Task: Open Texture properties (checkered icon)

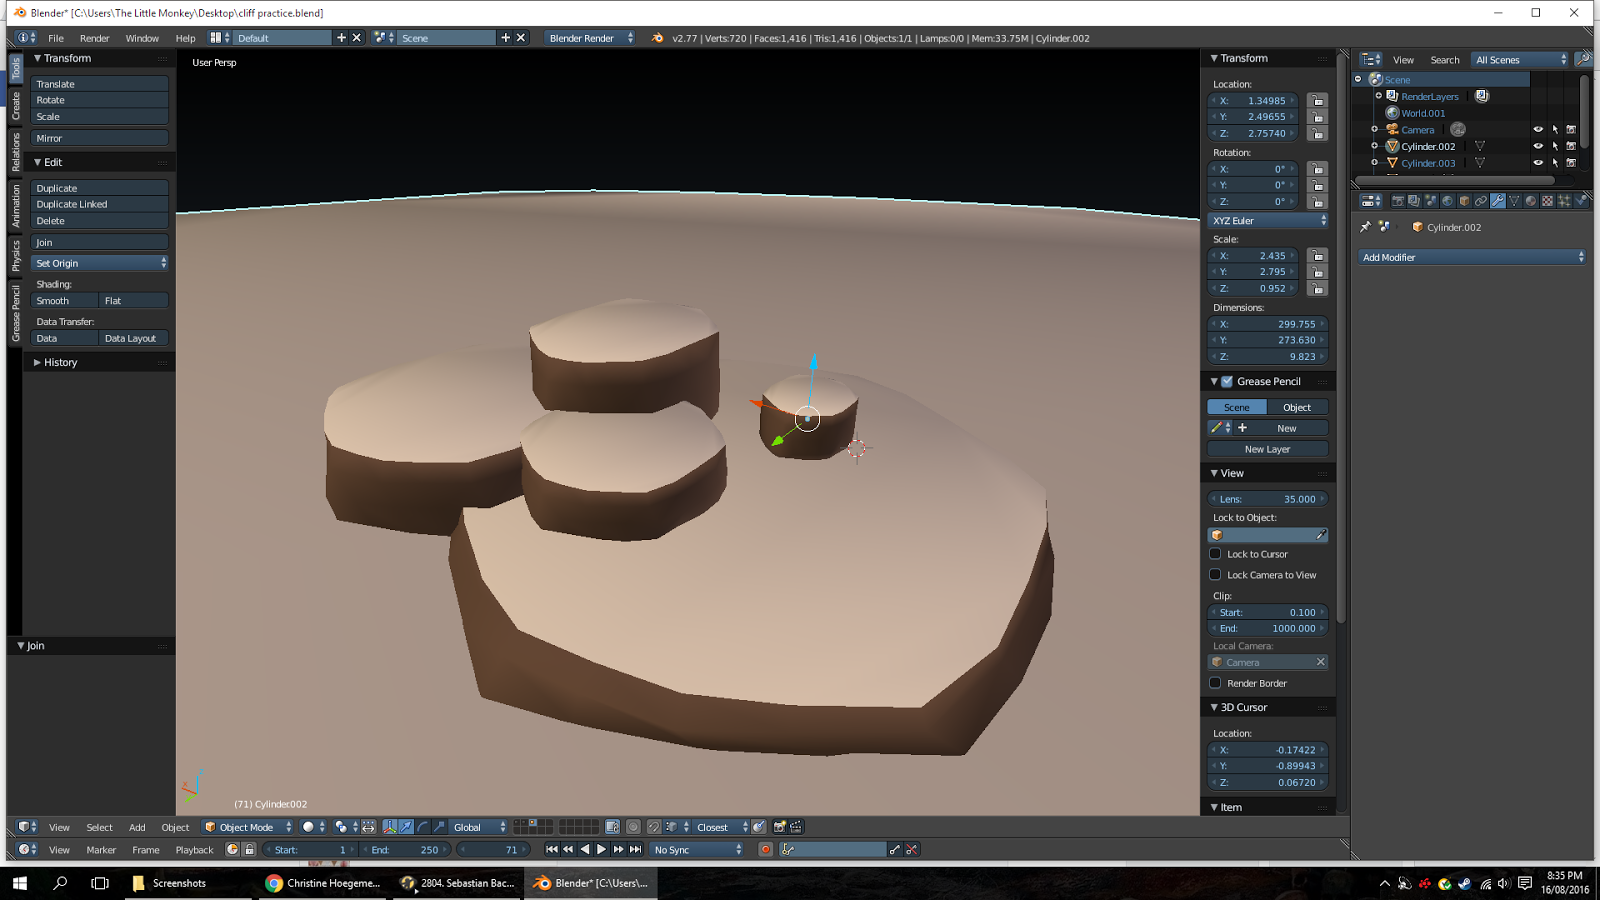Action: point(1546,200)
